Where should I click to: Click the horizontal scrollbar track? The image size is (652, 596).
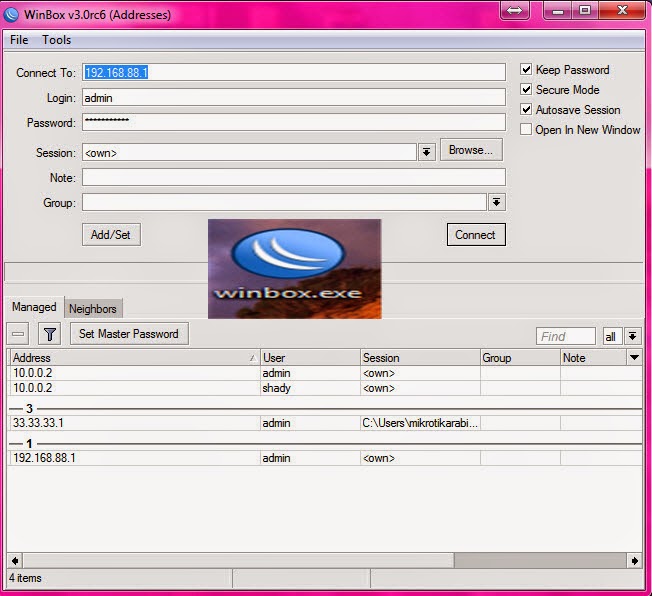[540, 561]
